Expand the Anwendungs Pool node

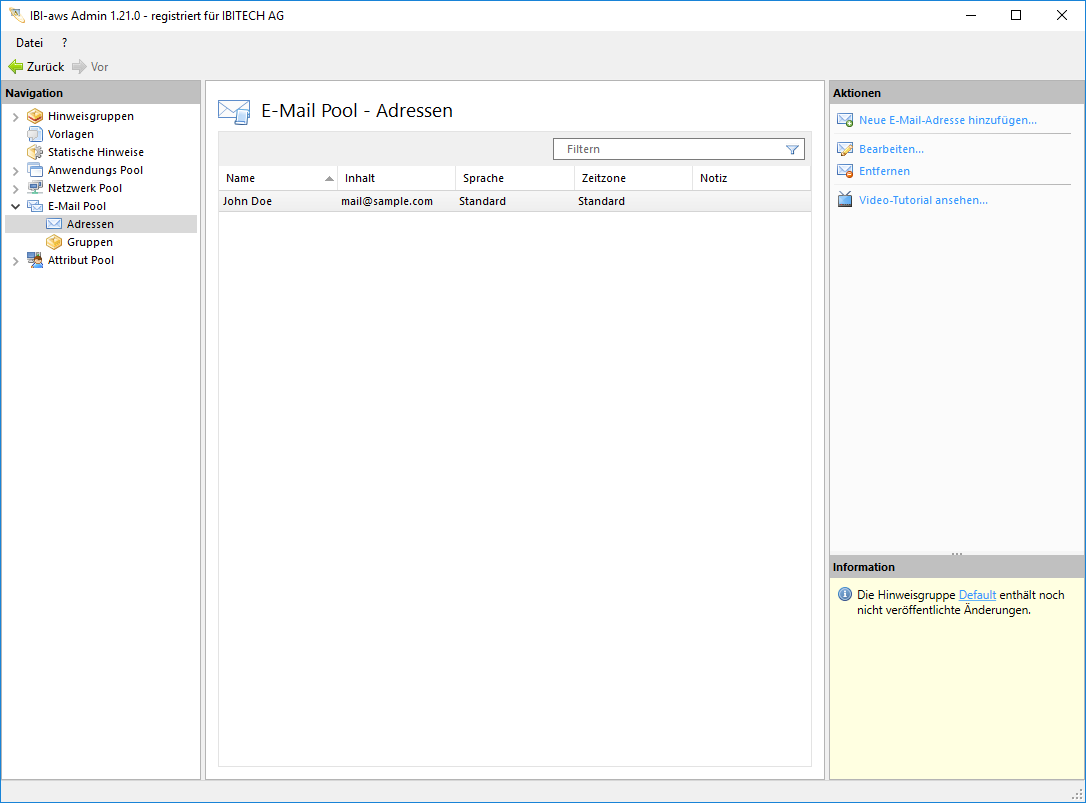pyautogui.click(x=15, y=171)
